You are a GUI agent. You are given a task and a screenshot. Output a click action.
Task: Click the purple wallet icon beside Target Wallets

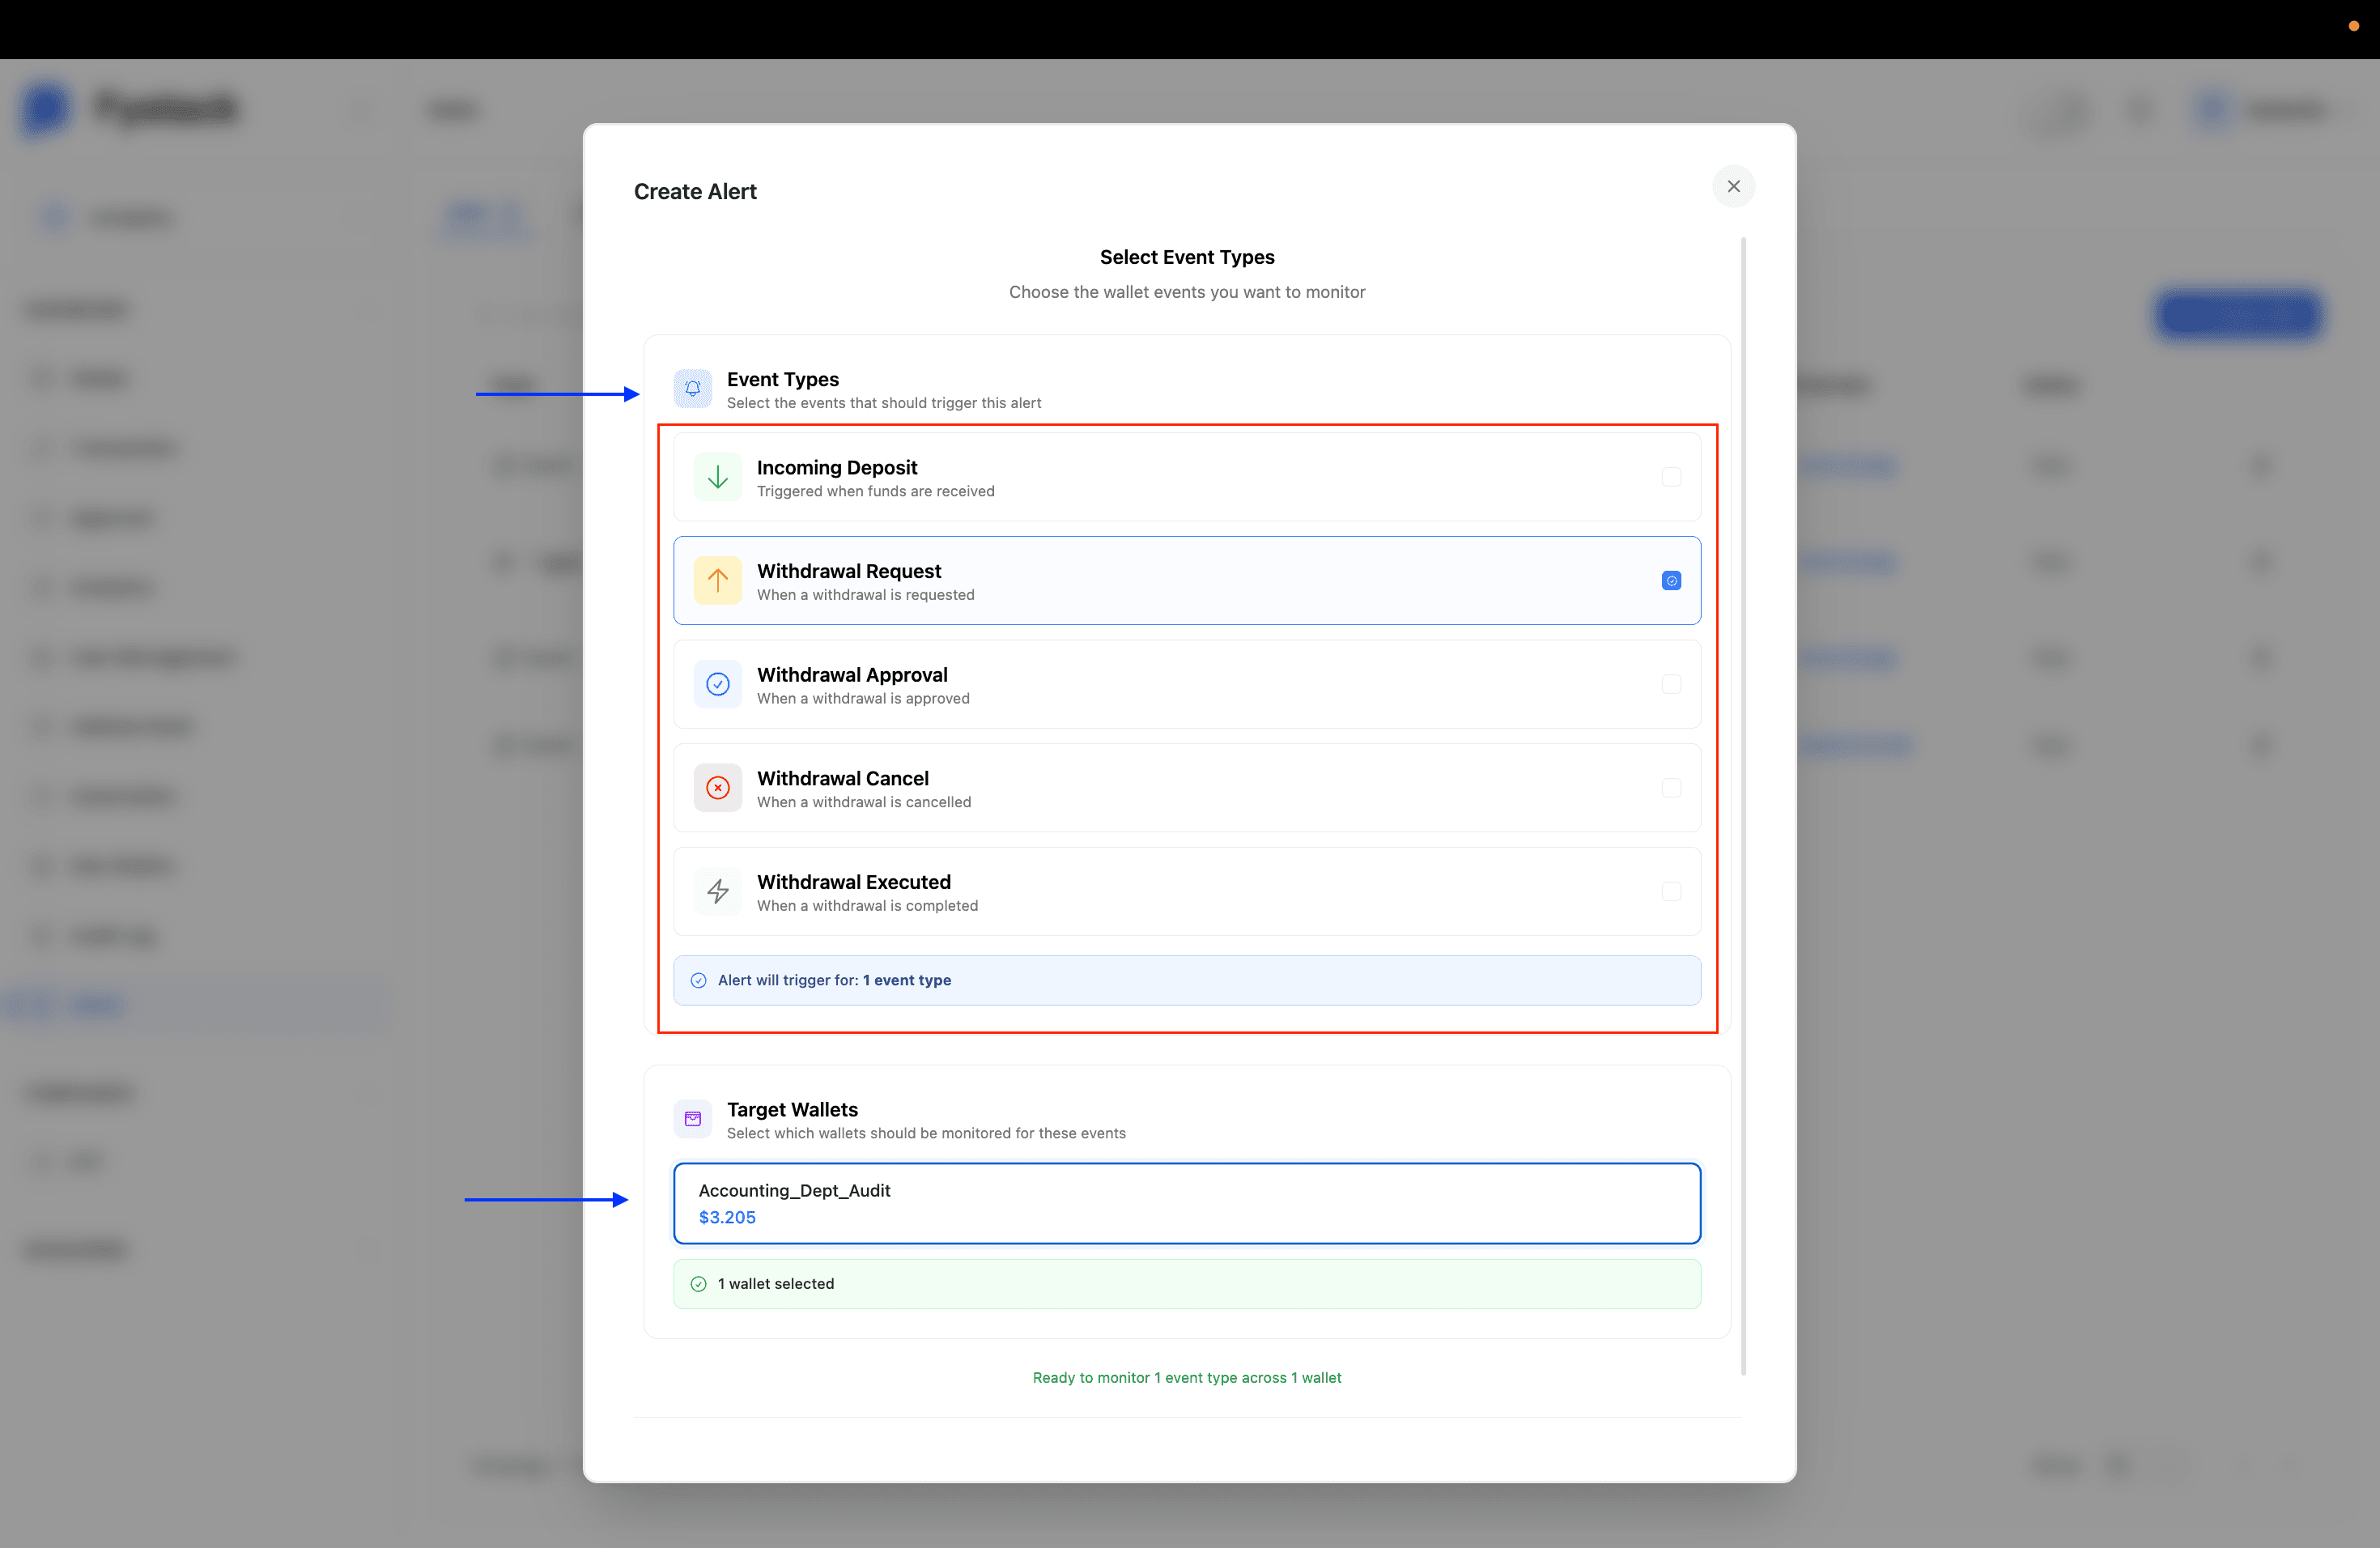coord(692,1119)
